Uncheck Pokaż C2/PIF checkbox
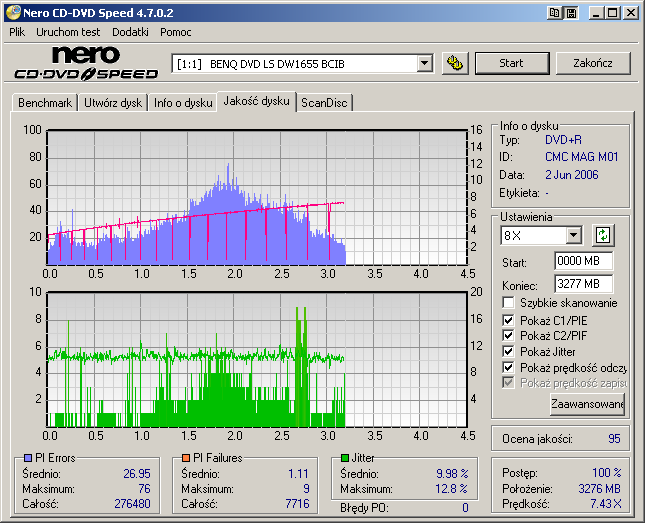The image size is (645, 523). [508, 335]
